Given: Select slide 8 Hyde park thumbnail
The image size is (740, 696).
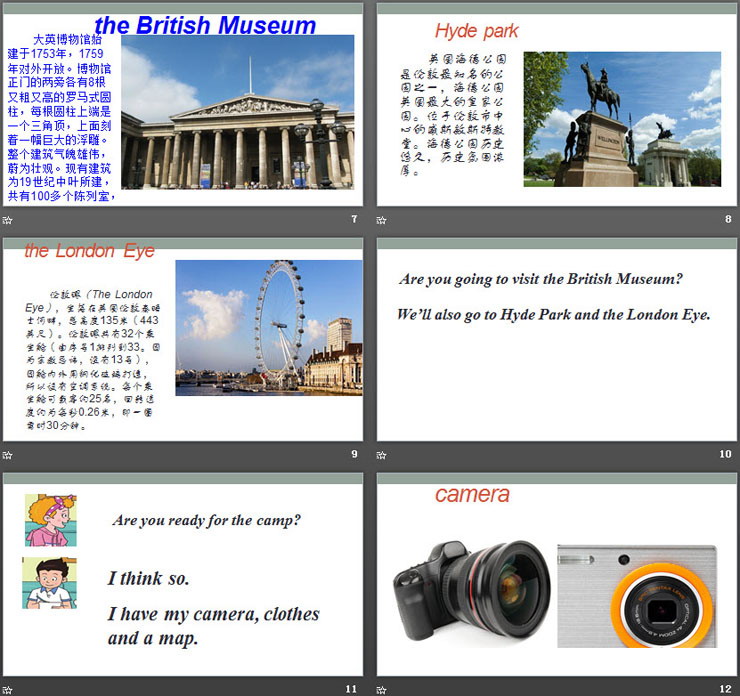Looking at the screenshot, I should [x=556, y=104].
